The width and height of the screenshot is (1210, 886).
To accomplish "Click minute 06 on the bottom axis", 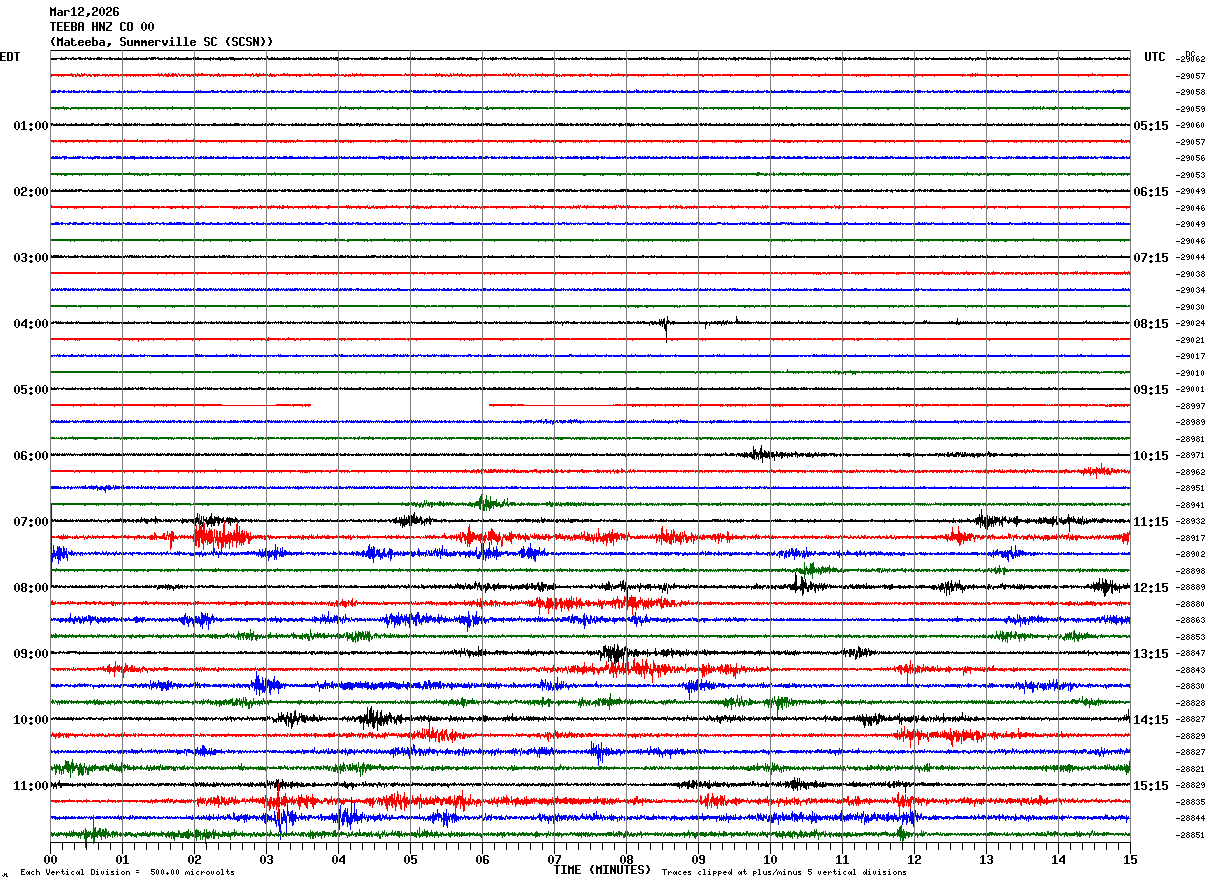I will 482,859.
